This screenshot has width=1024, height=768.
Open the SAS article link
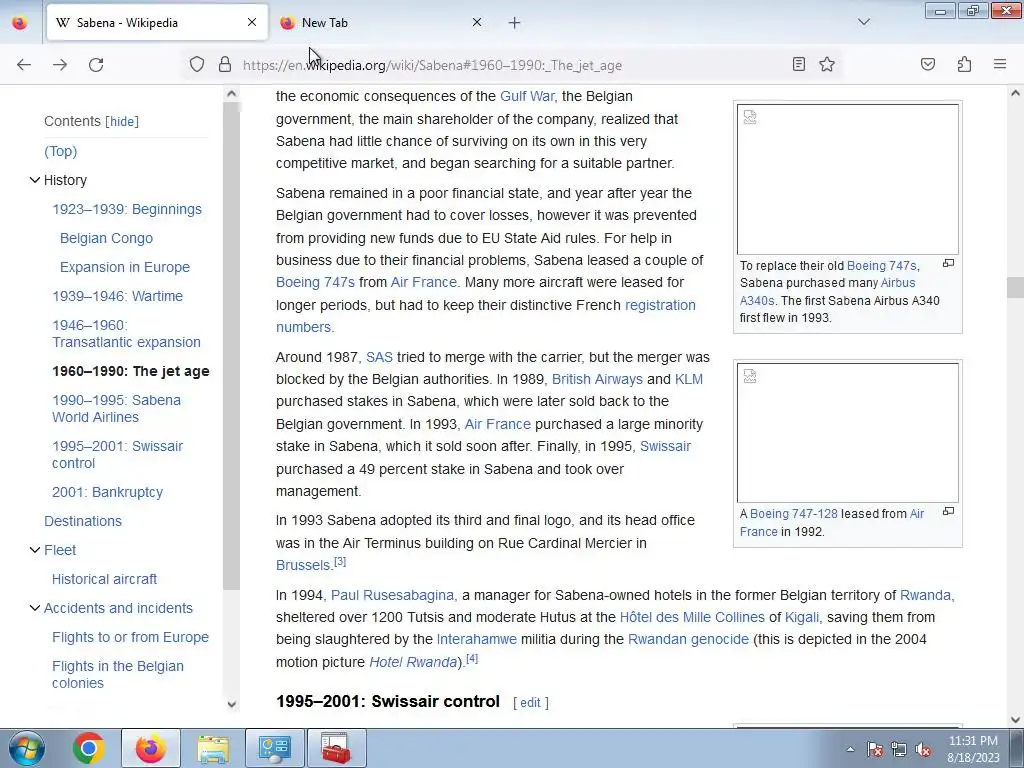(379, 357)
